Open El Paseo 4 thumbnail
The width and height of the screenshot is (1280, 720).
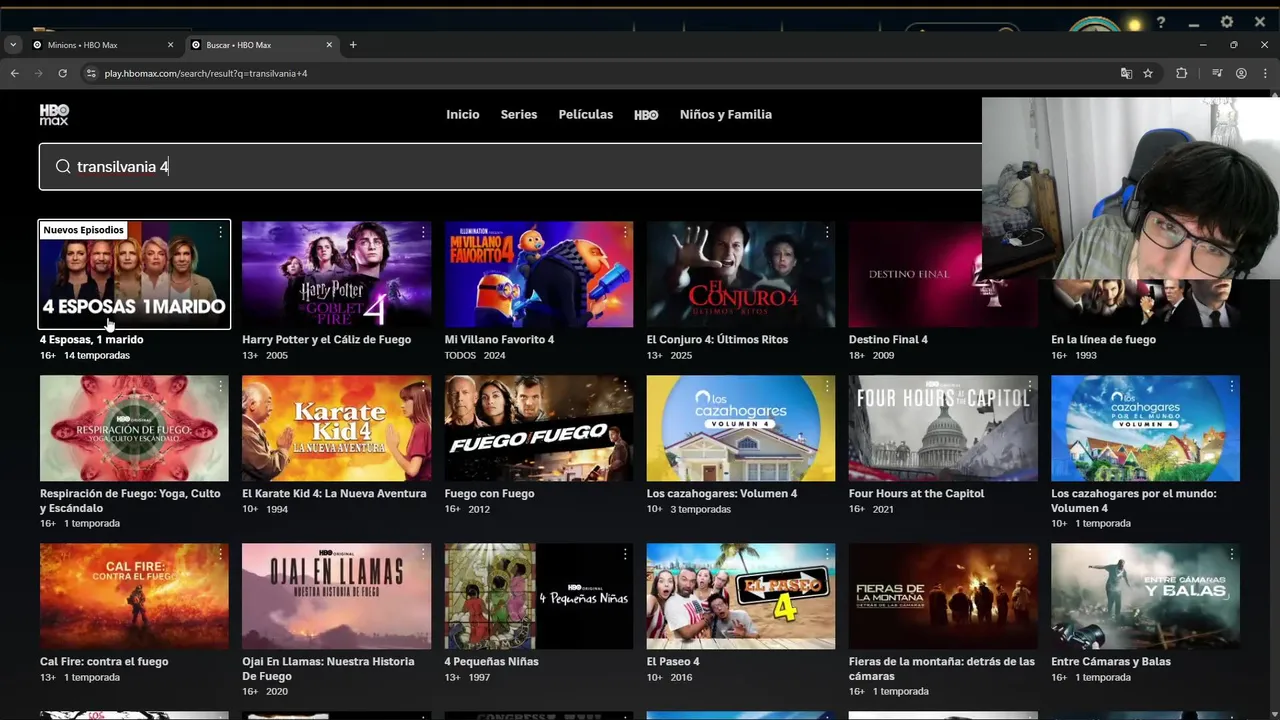pyautogui.click(x=741, y=596)
